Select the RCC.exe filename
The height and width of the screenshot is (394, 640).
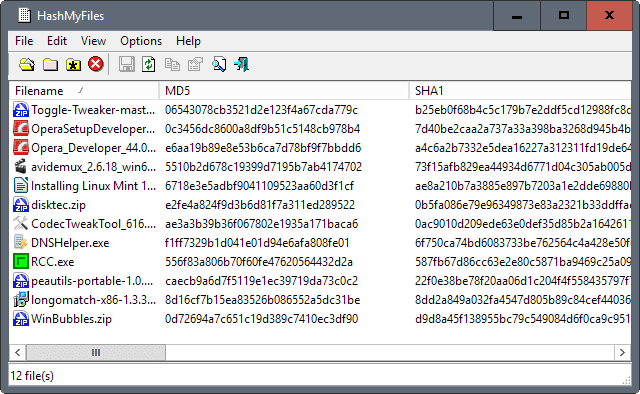coord(53,262)
